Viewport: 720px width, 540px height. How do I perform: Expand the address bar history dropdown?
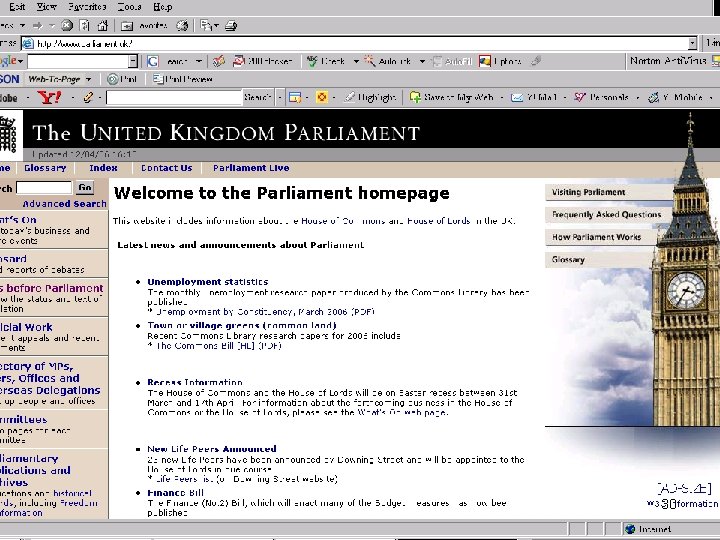point(692,44)
